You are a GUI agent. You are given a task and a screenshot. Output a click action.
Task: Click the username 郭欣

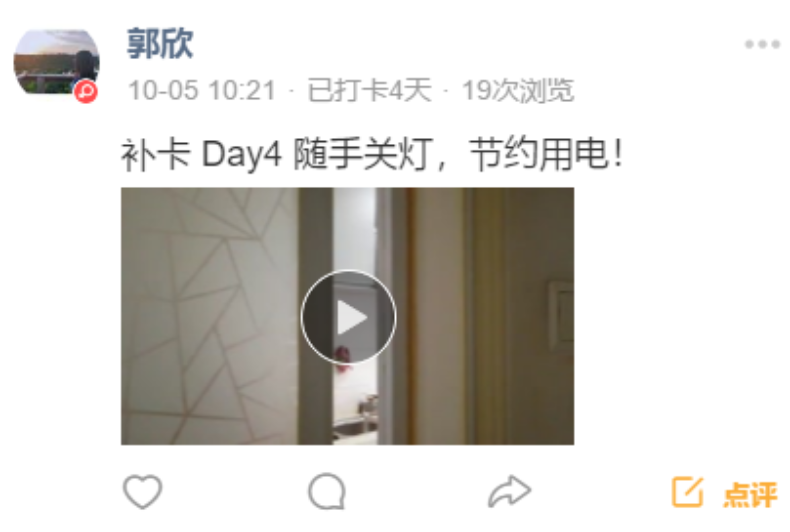(x=160, y=43)
